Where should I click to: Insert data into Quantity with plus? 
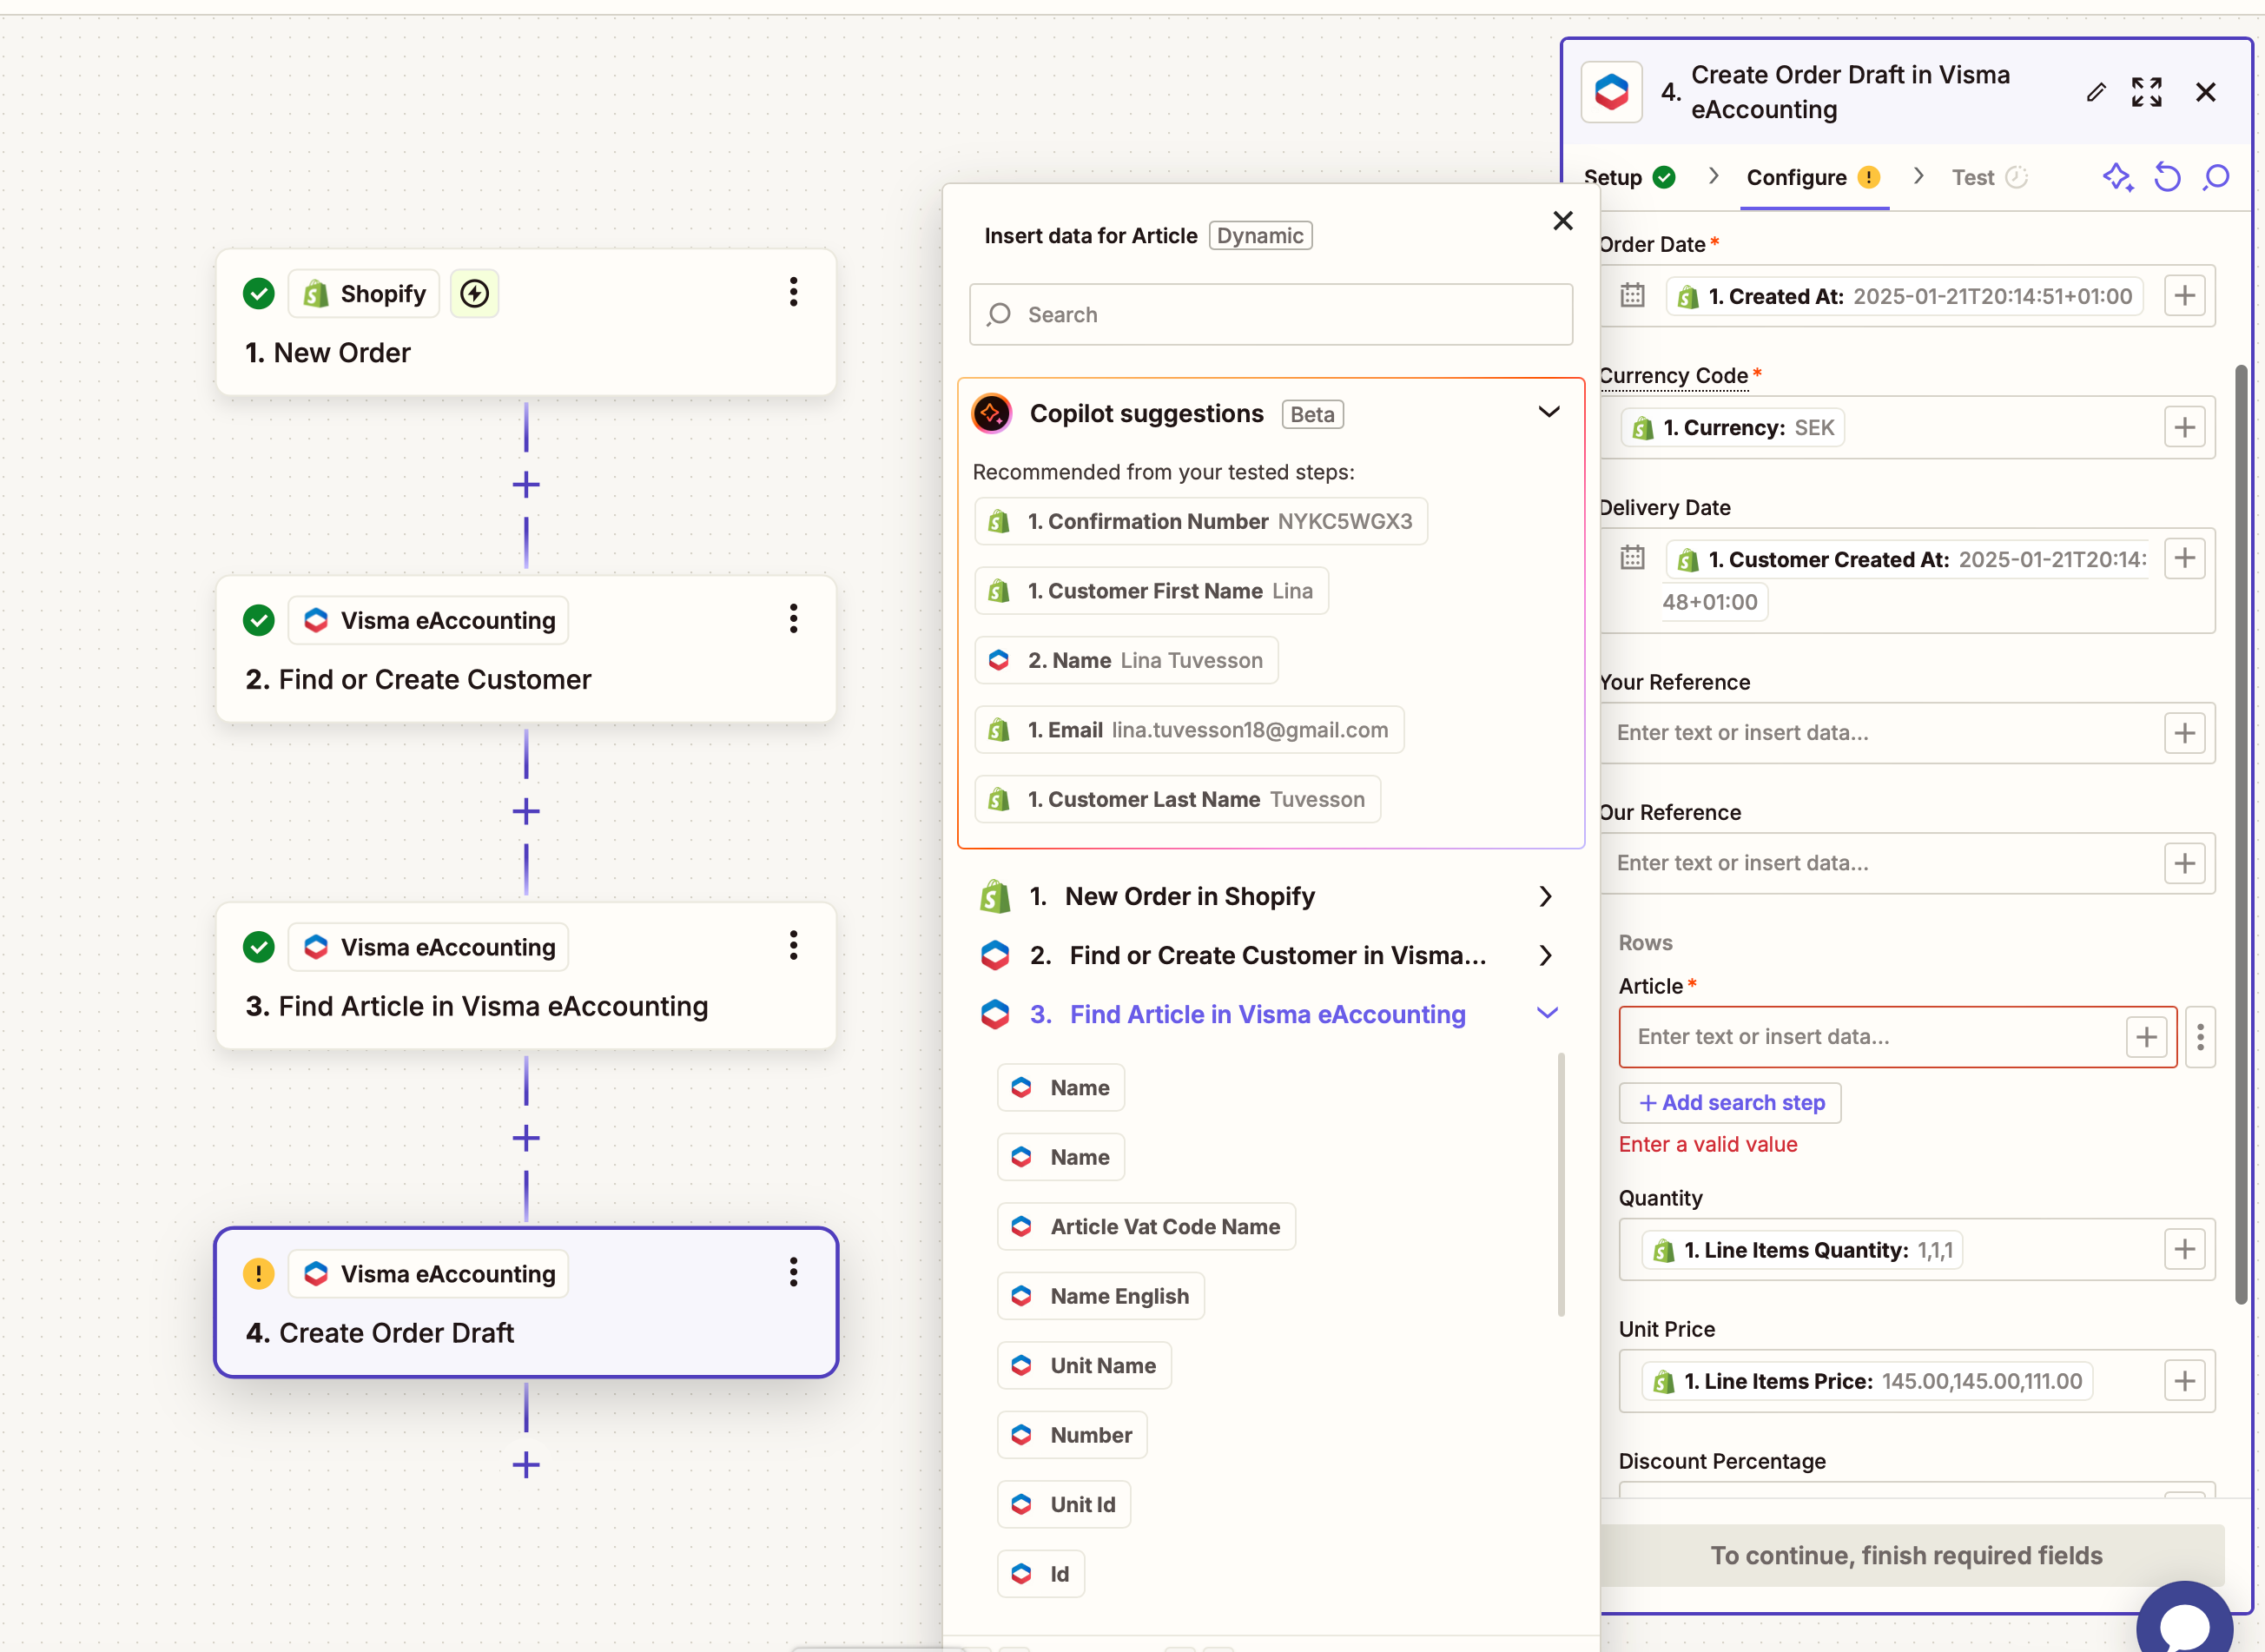(x=2184, y=1249)
